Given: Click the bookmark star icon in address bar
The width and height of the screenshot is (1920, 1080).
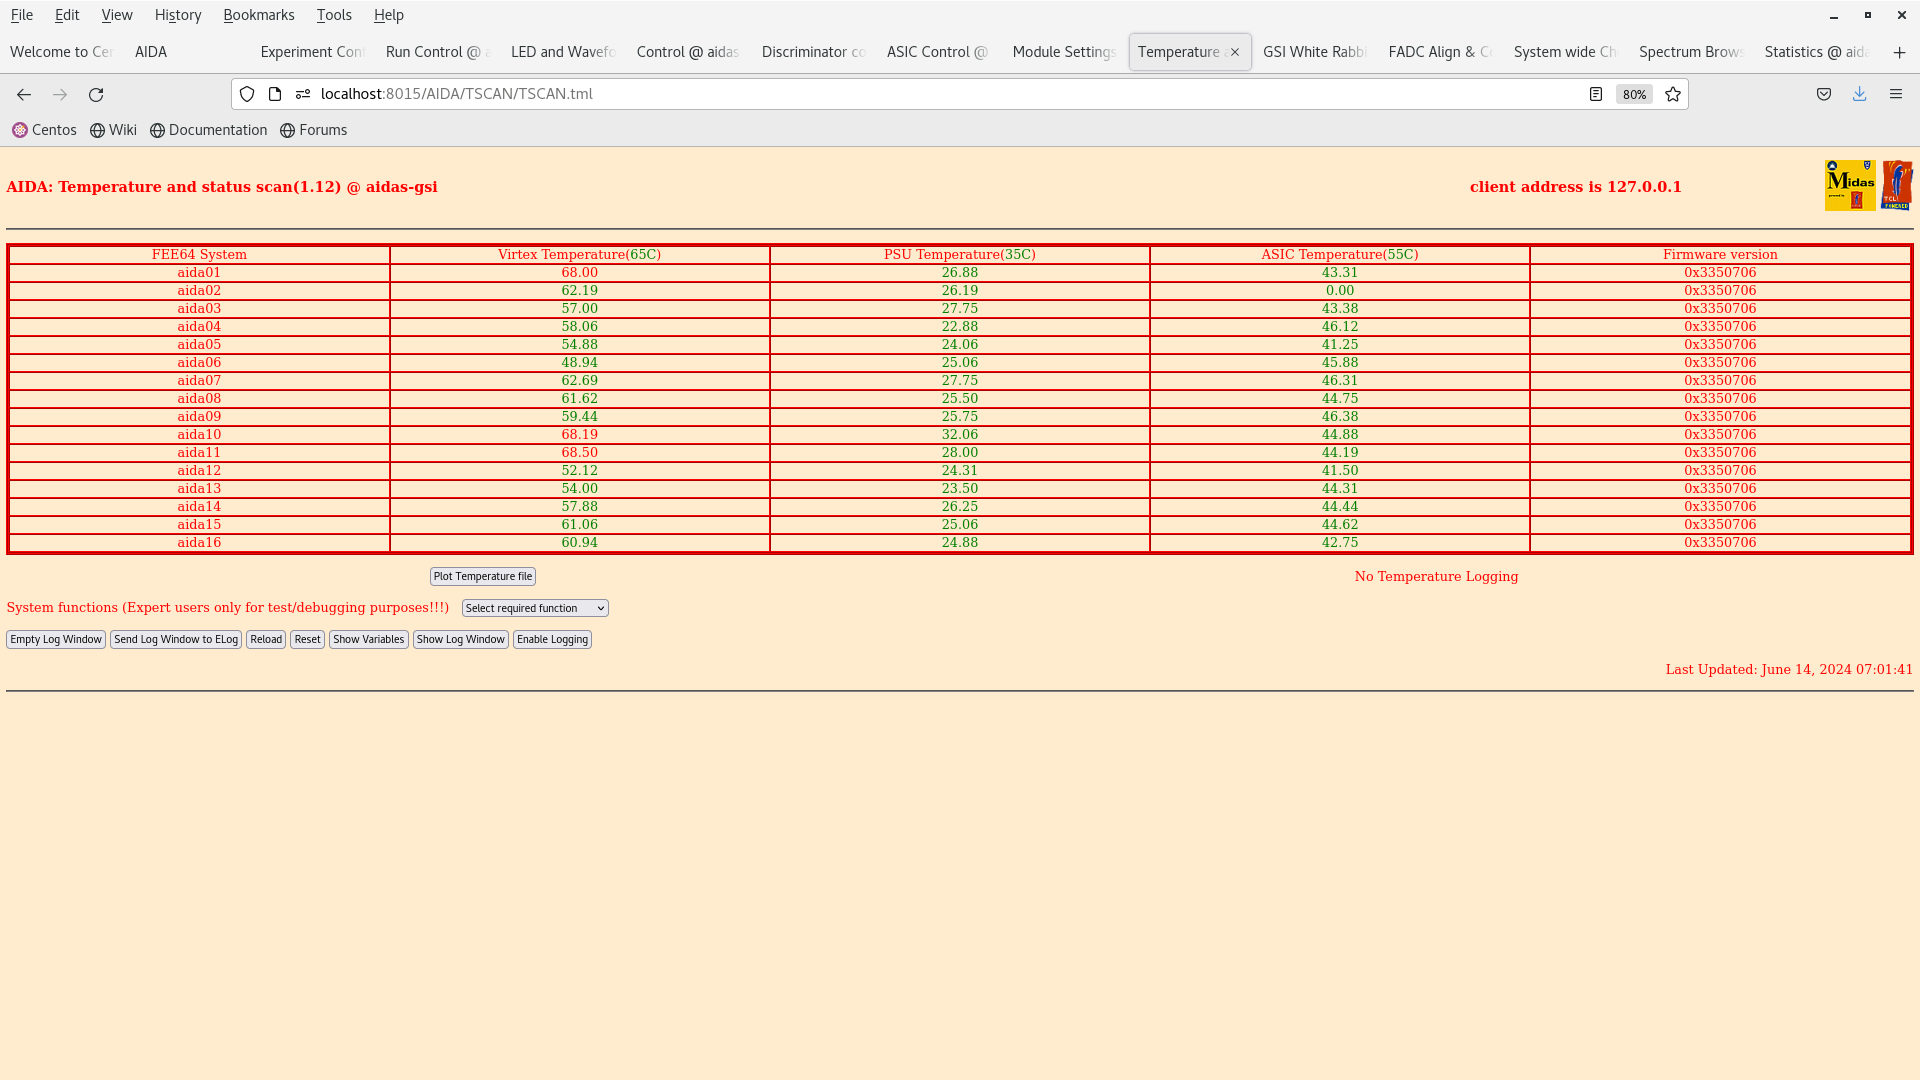Looking at the screenshot, I should (1673, 94).
